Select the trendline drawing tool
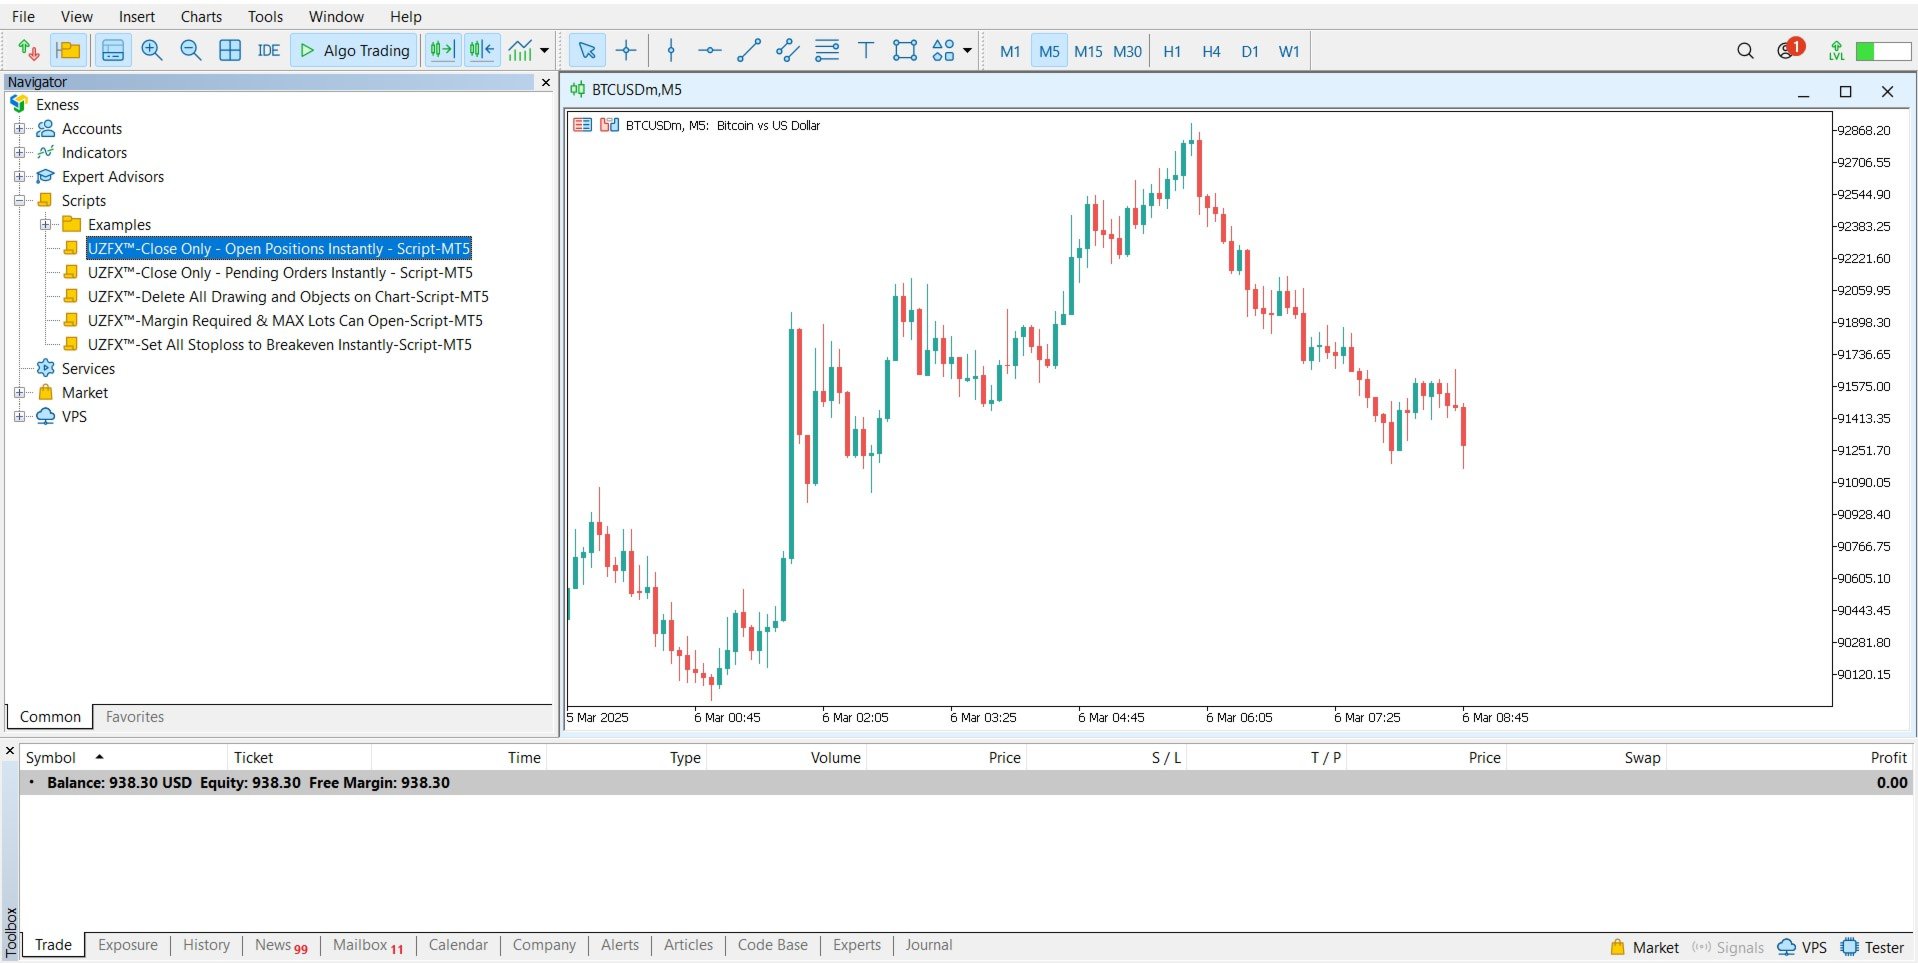This screenshot has height=963, width=1918. click(749, 50)
